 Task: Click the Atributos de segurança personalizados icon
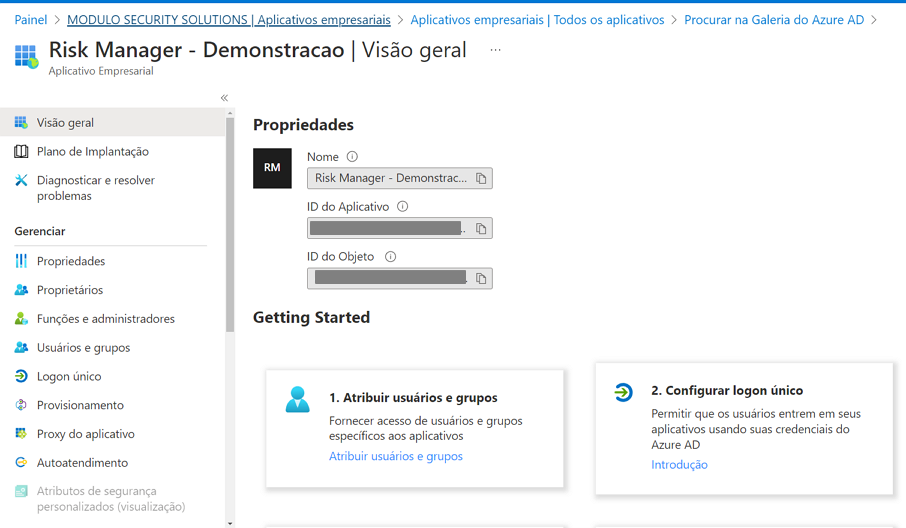21,491
